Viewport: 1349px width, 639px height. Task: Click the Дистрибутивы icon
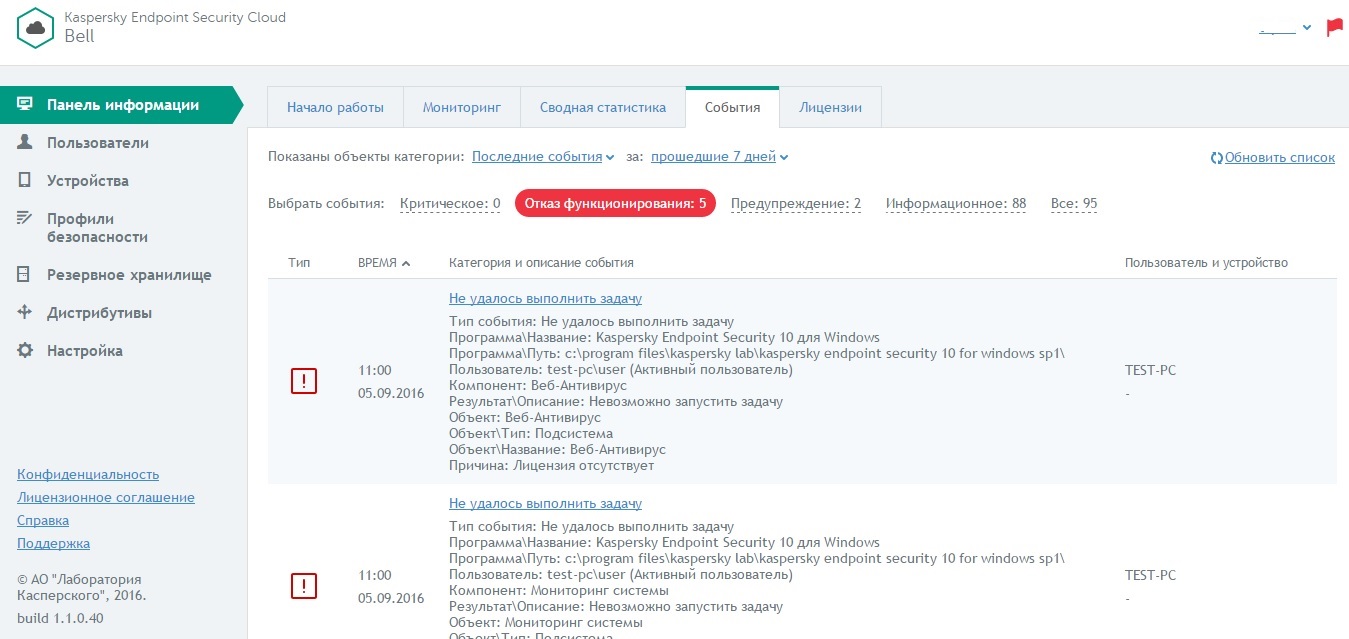25,313
